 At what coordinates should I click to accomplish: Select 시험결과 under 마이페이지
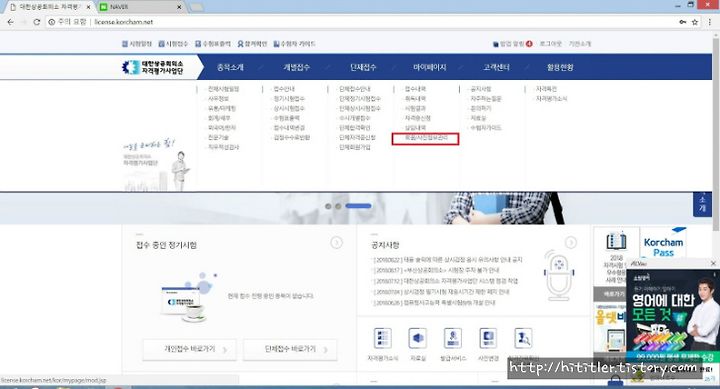pyautogui.click(x=415, y=108)
